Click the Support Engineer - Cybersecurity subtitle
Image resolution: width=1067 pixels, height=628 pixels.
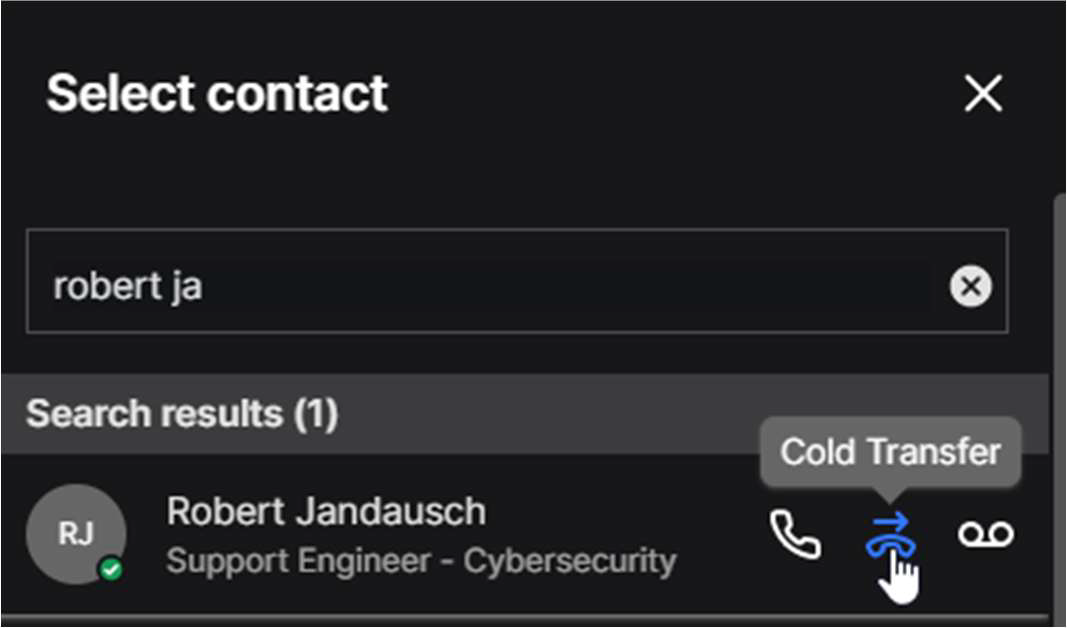[420, 561]
